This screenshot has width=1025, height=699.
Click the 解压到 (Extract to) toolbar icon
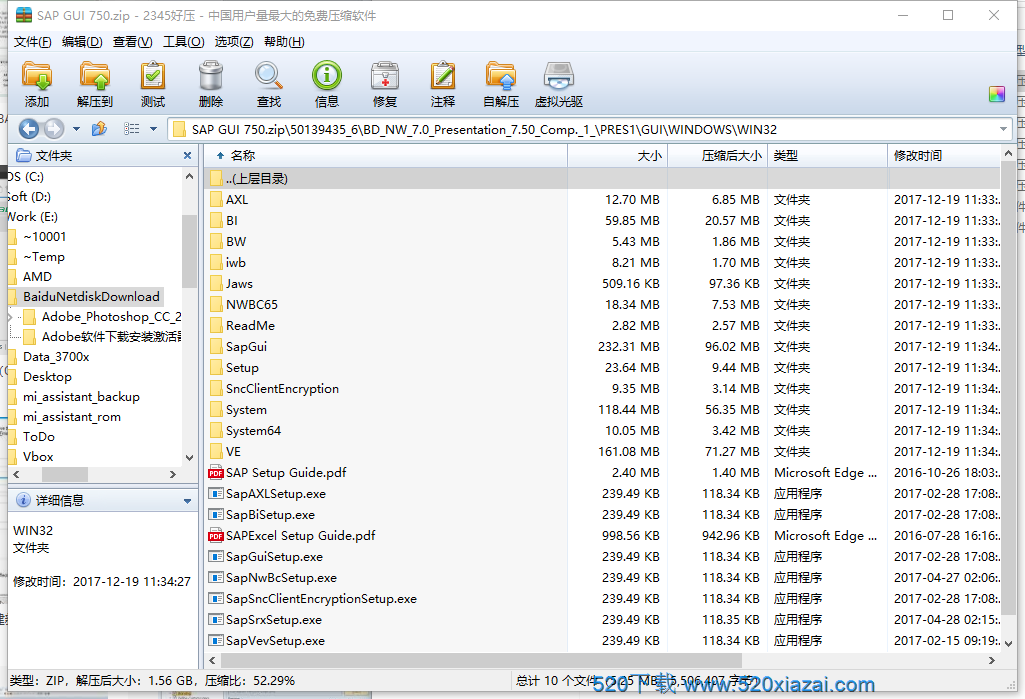[x=95, y=76]
